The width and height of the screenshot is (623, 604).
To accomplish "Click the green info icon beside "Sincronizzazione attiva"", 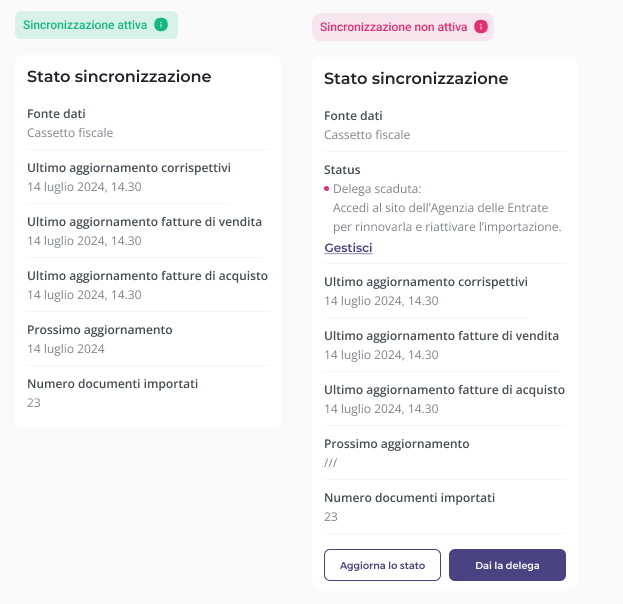I will click(161, 25).
